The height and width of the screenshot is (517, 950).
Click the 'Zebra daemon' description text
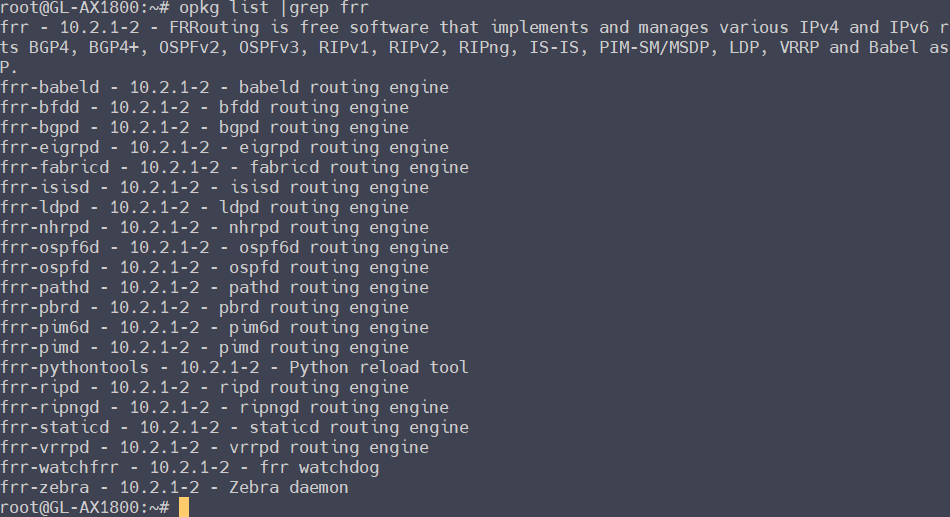pos(289,488)
